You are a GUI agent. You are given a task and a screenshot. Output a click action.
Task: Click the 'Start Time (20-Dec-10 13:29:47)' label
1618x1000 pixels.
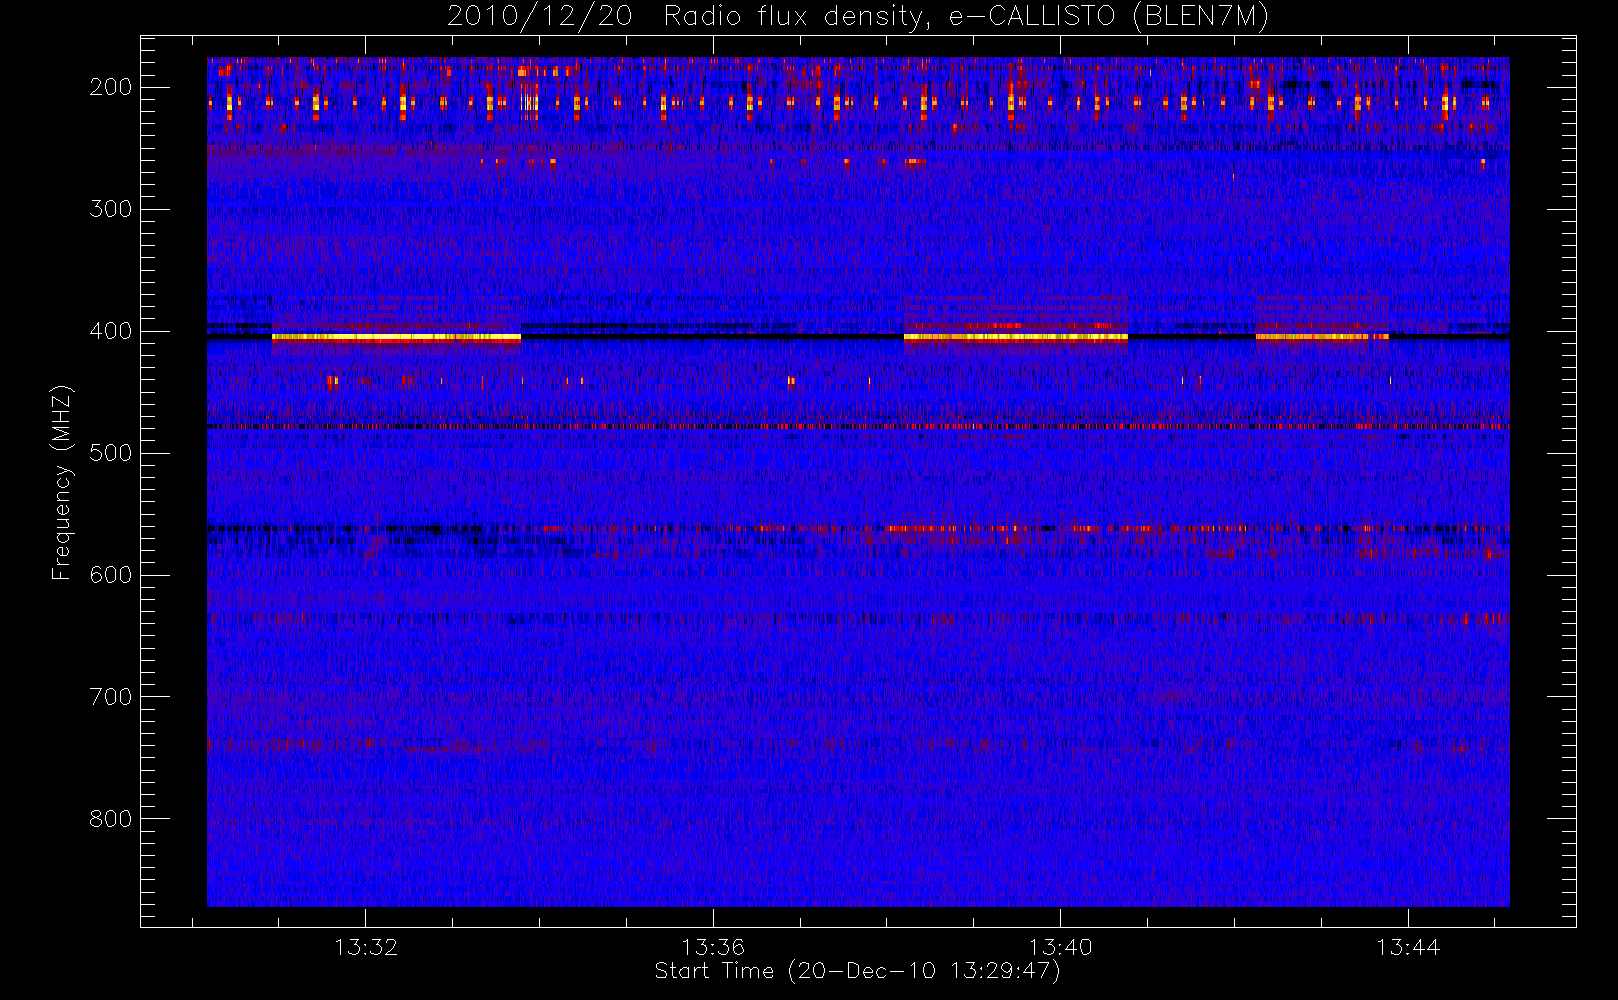click(x=857, y=971)
